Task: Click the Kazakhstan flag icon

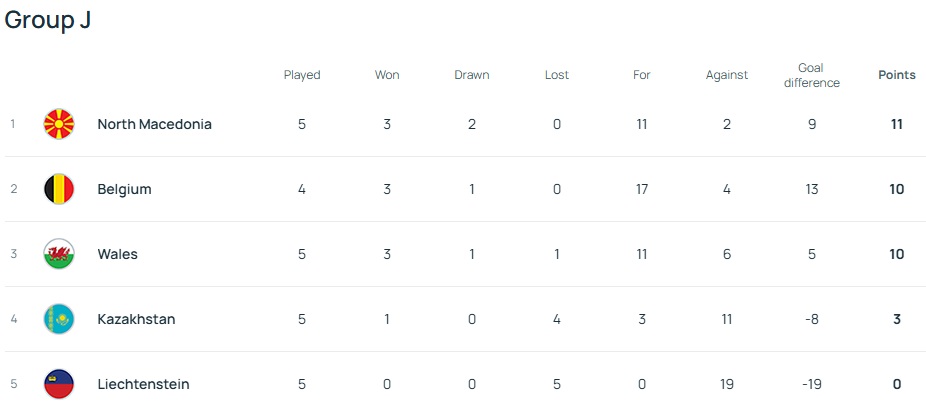Action: [59, 319]
